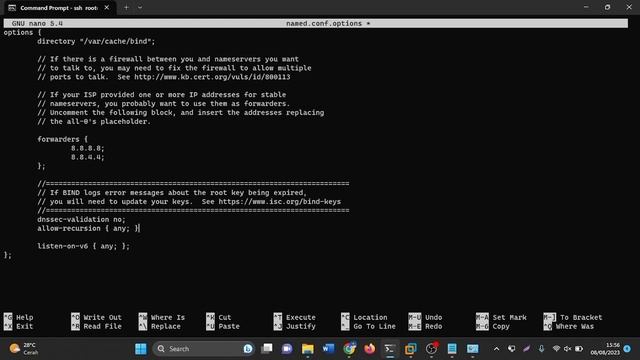Open the clock and date 15:56

coord(605,349)
